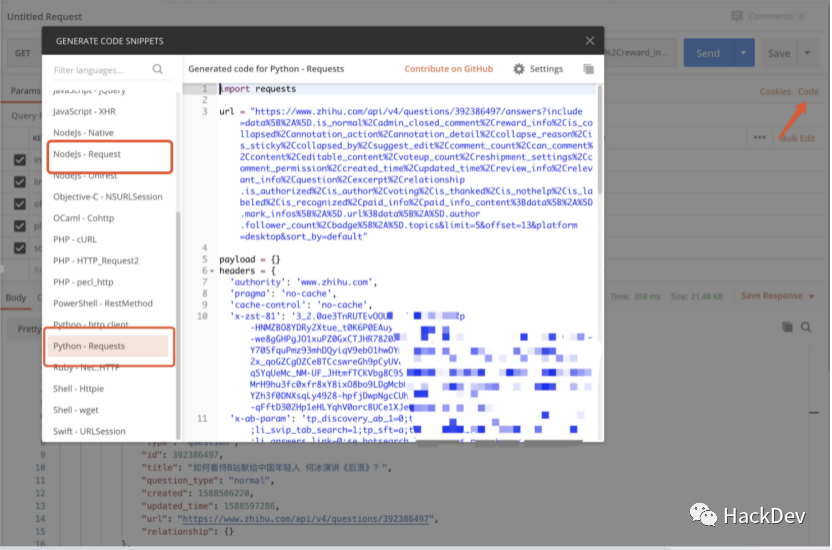Open the Cookies link
Viewport: 832px width, 550px height.
click(x=775, y=92)
